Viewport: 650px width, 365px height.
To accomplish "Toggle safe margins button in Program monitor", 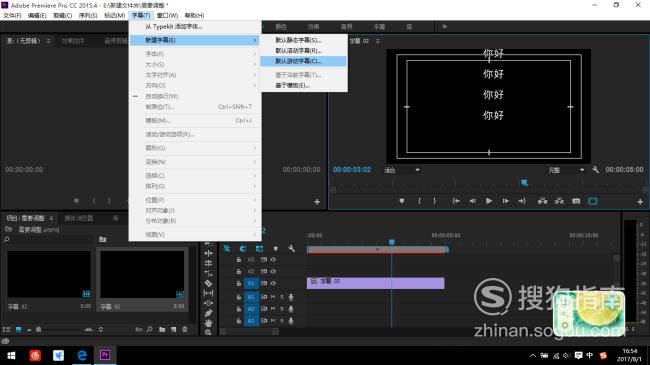I will [x=593, y=201].
